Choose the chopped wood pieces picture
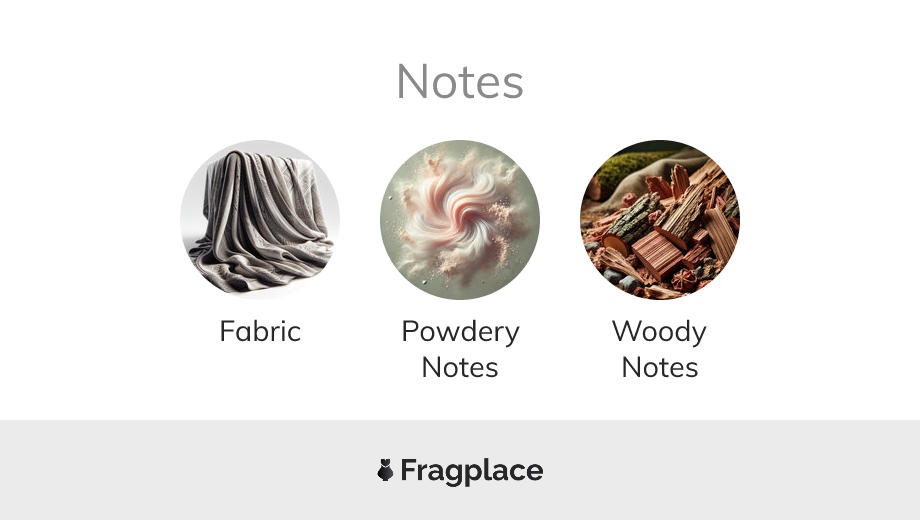 [x=660, y=220]
